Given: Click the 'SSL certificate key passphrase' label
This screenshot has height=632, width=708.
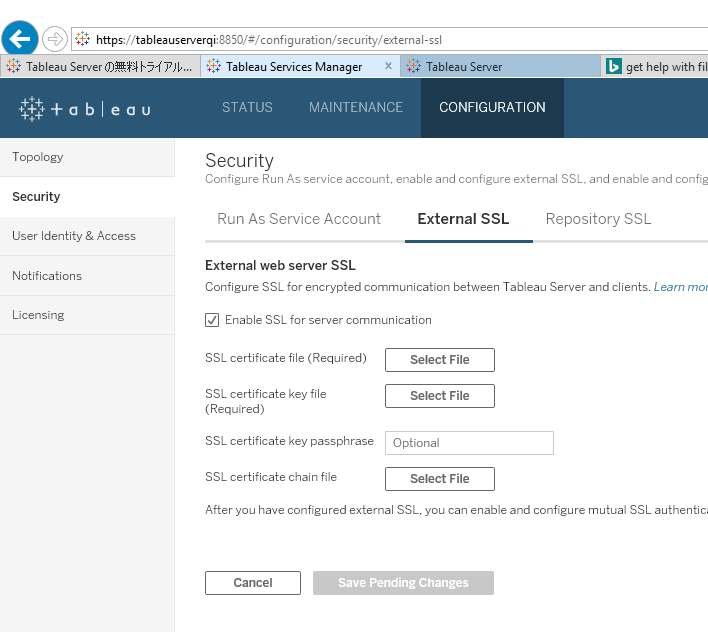Looking at the screenshot, I should coord(289,441).
